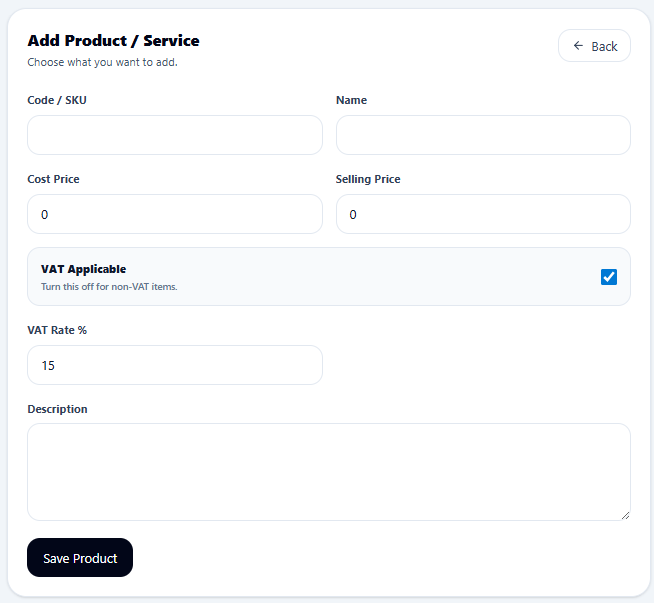Screen dimensions: 654x603
Task: Click the 'VAT Rate %' label
Action: [x=57, y=330]
